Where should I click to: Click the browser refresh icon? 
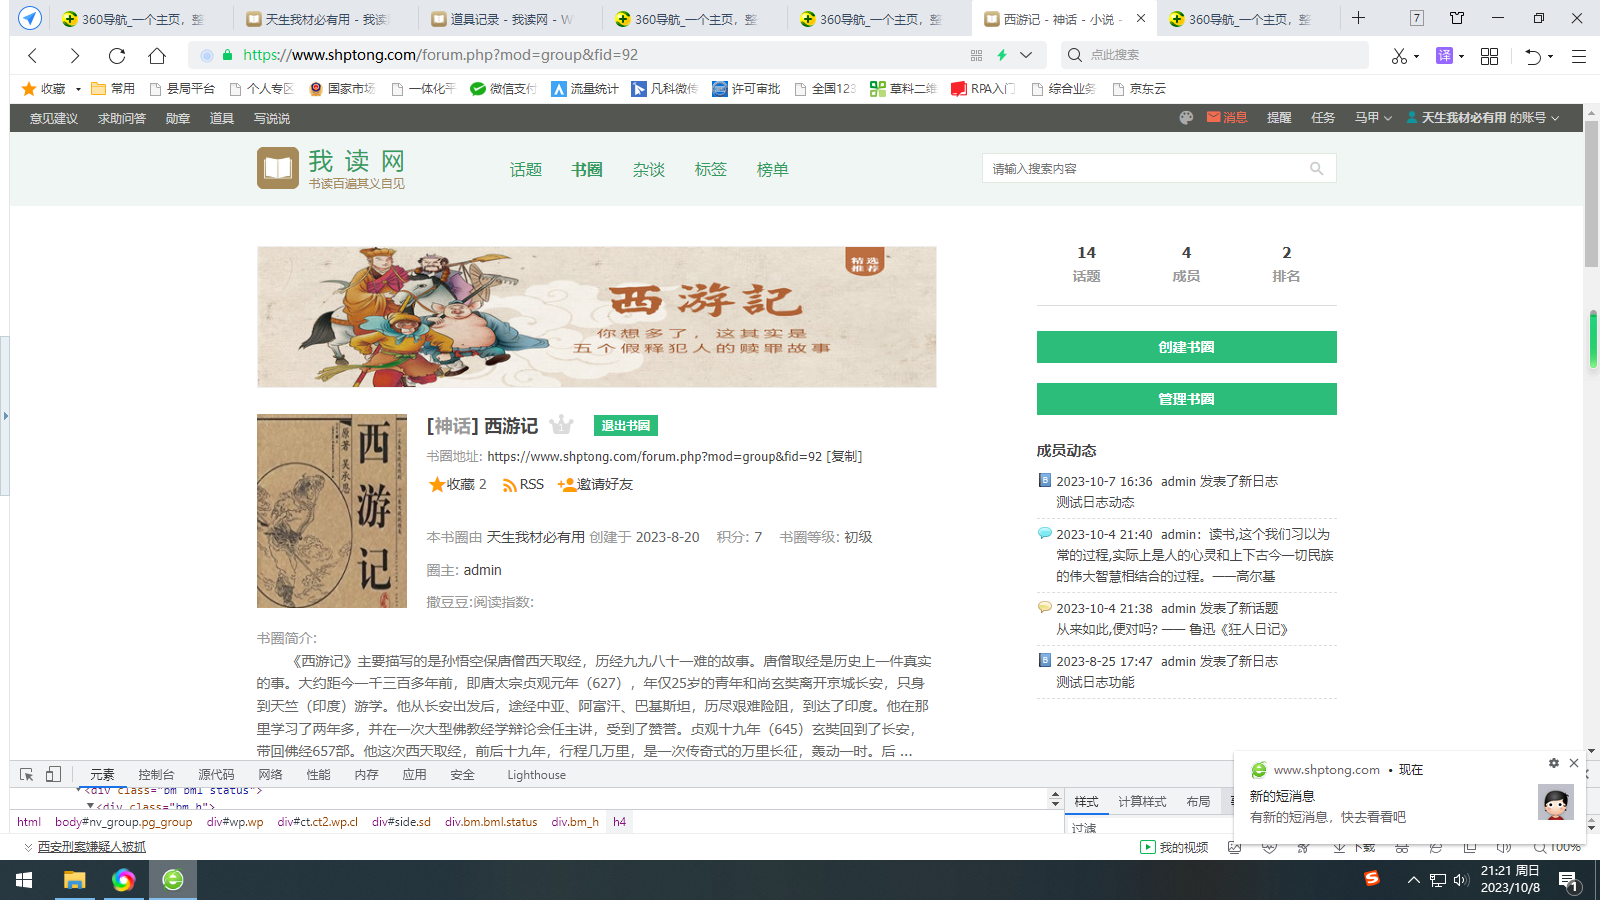click(x=117, y=56)
